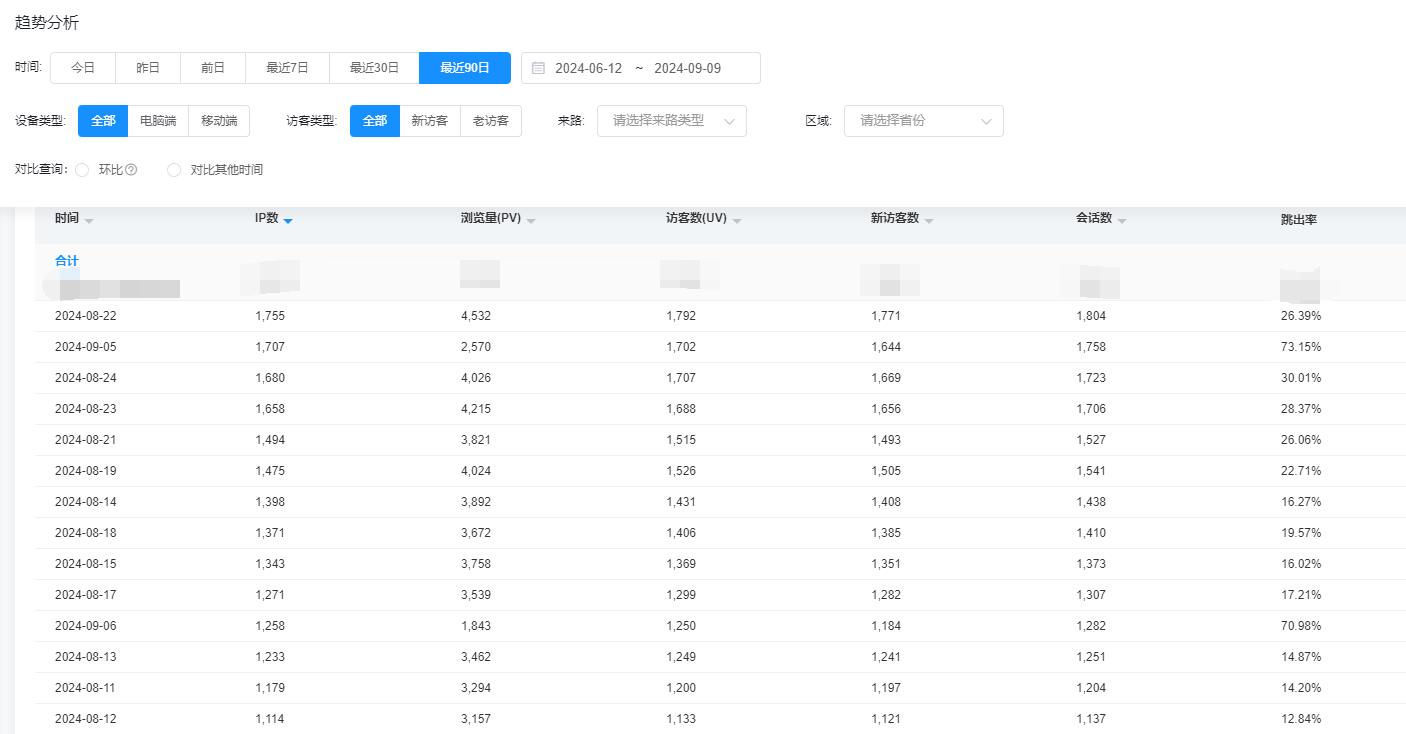Click the start date 2024-06-12 field
The height and width of the screenshot is (734, 1406).
(588, 68)
